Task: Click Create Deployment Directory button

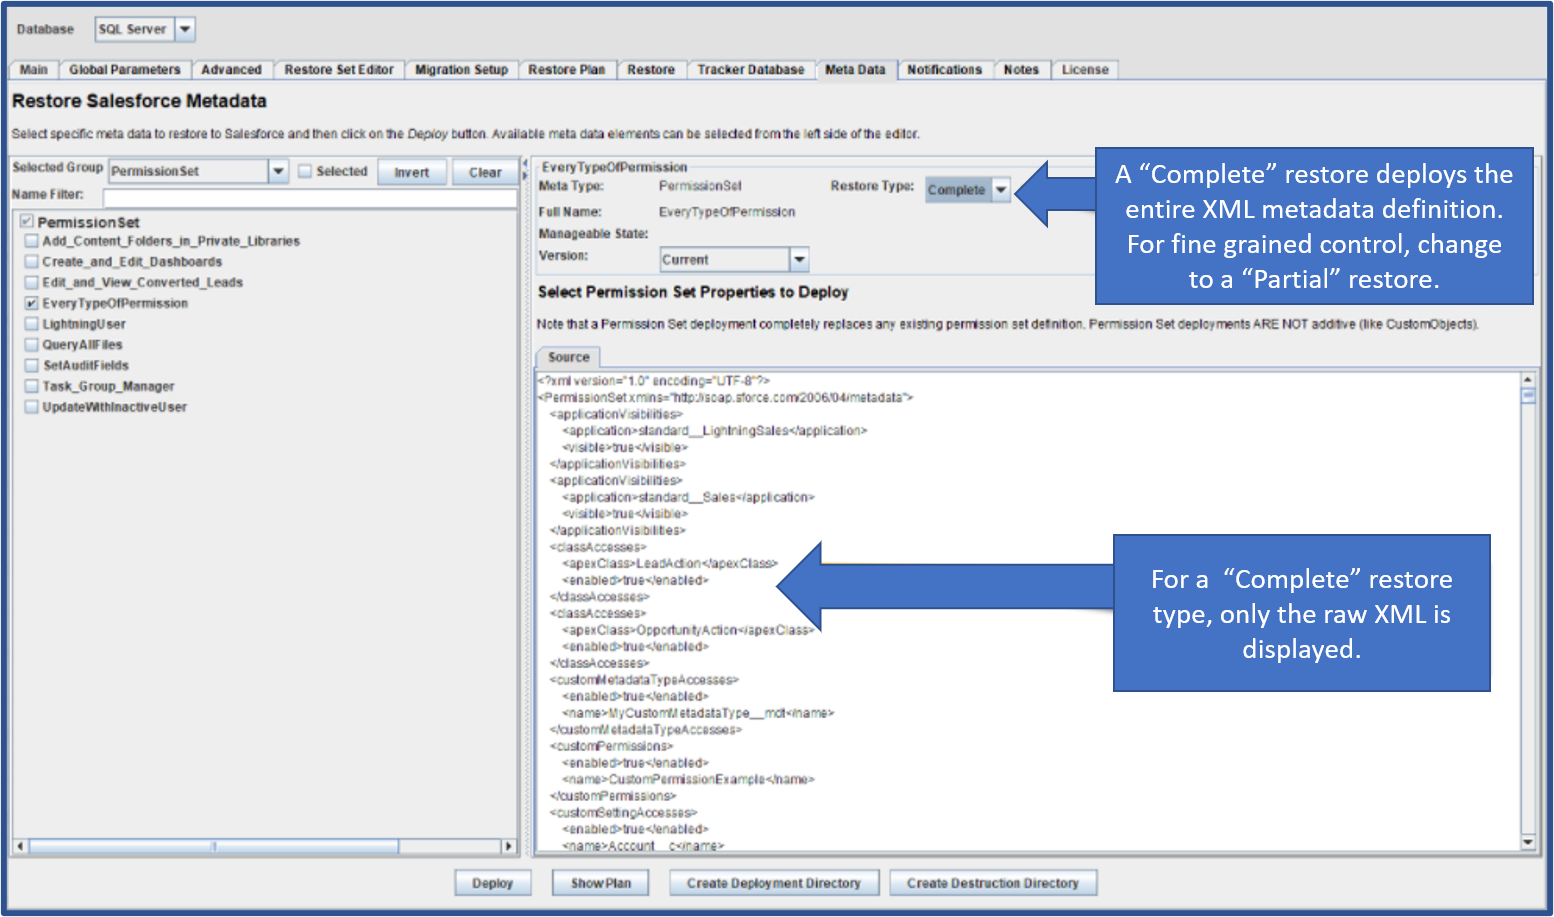Action: coord(774,883)
